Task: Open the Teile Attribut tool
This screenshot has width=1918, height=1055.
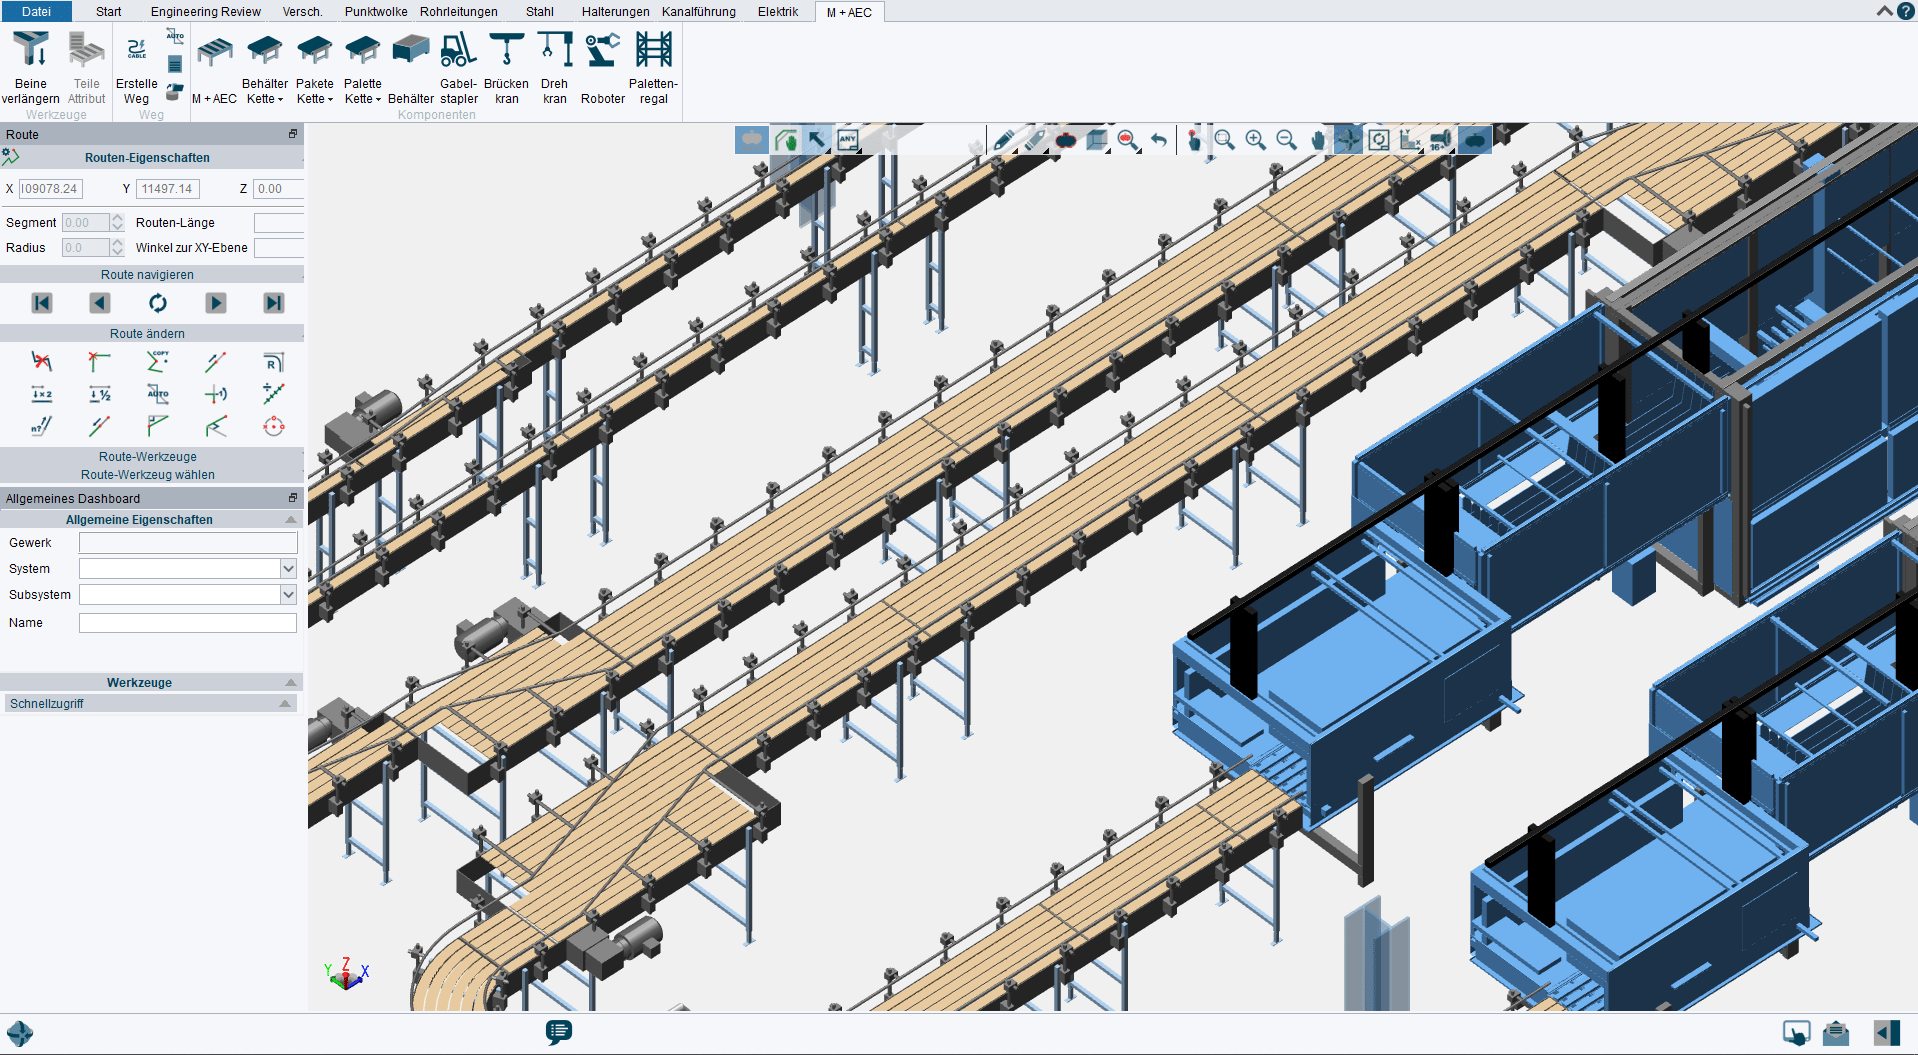Action: click(x=86, y=68)
